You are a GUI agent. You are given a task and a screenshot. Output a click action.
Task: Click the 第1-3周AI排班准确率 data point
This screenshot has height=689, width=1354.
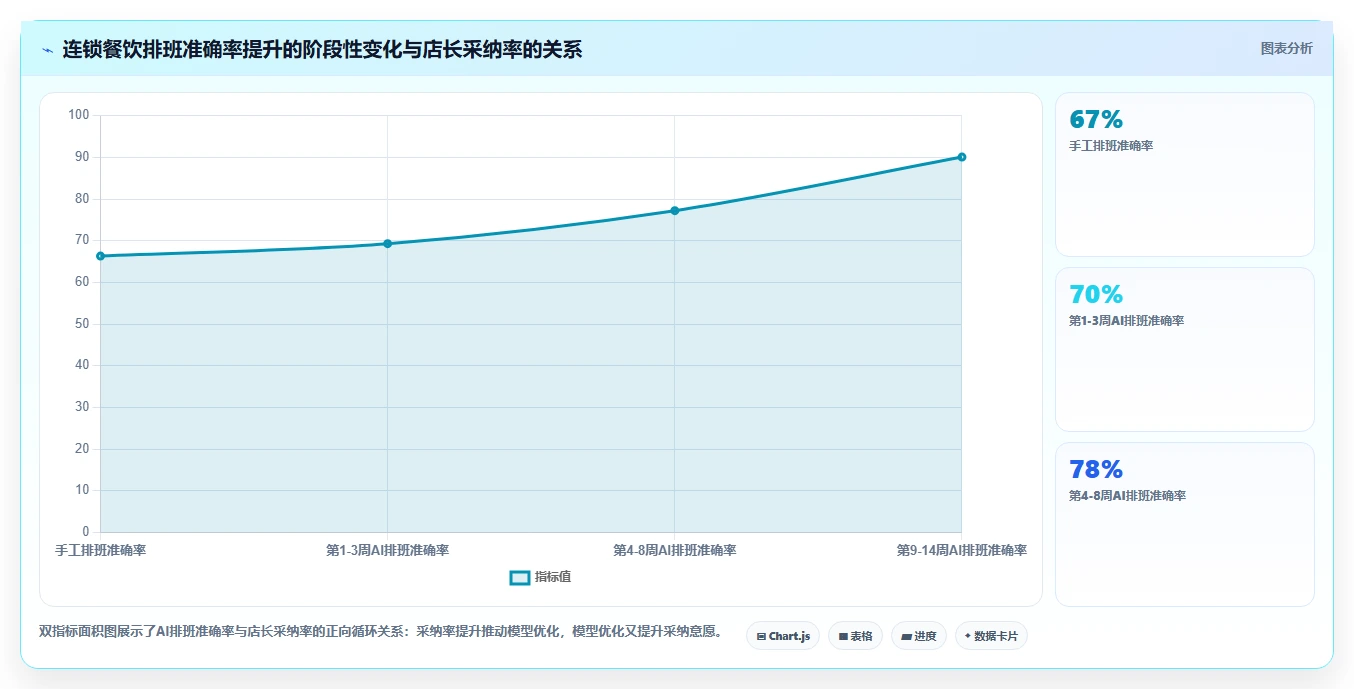387,244
